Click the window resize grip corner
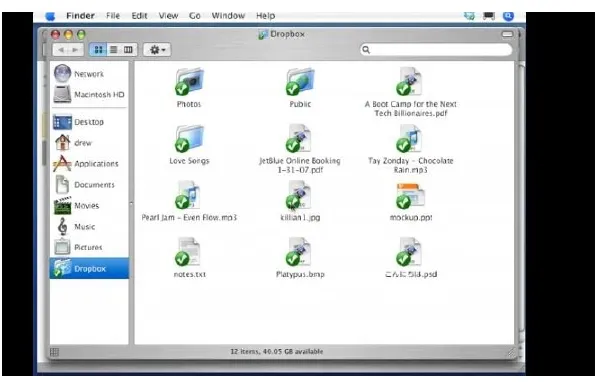The image size is (600, 382). coord(512,352)
